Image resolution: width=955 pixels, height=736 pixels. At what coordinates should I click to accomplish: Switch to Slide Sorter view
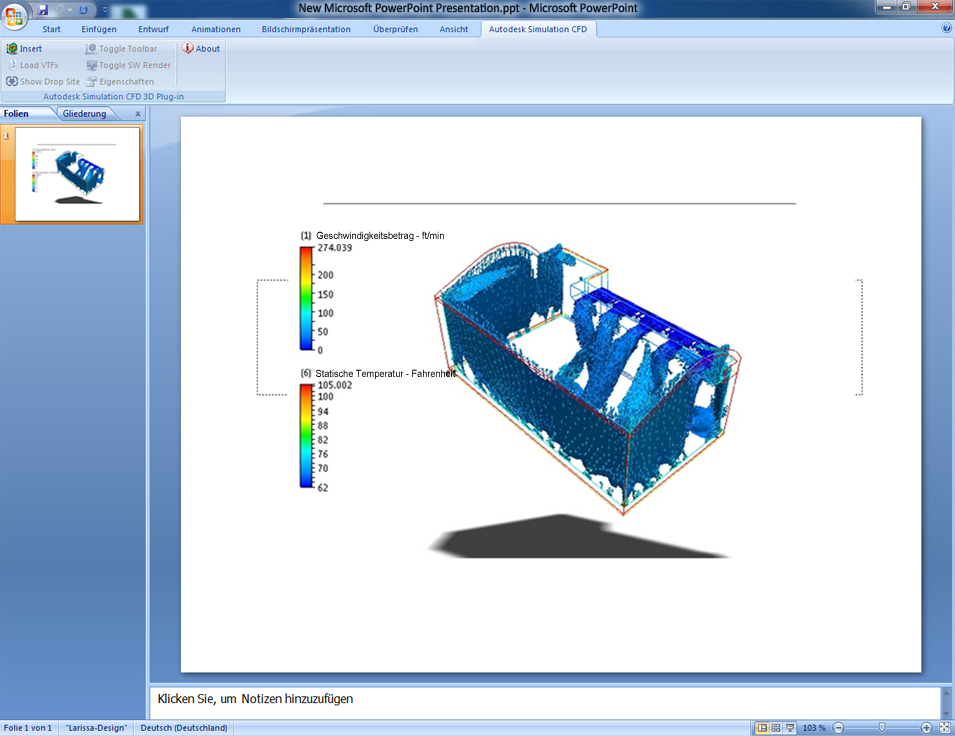(x=776, y=728)
